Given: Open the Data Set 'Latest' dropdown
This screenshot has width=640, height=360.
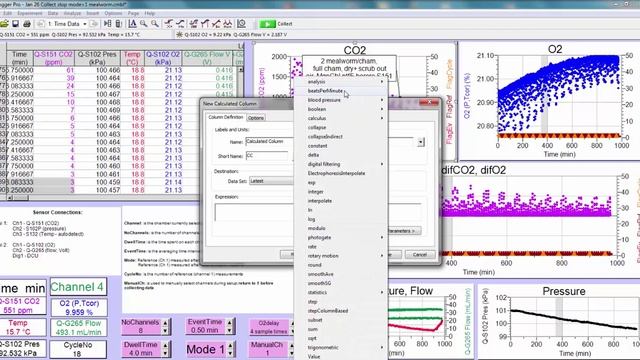Looking at the screenshot, I should pyautogui.click(x=271, y=181).
